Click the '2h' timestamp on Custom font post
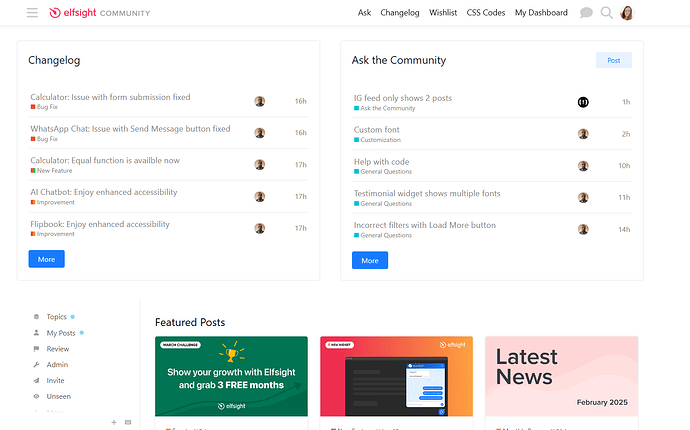 point(626,134)
